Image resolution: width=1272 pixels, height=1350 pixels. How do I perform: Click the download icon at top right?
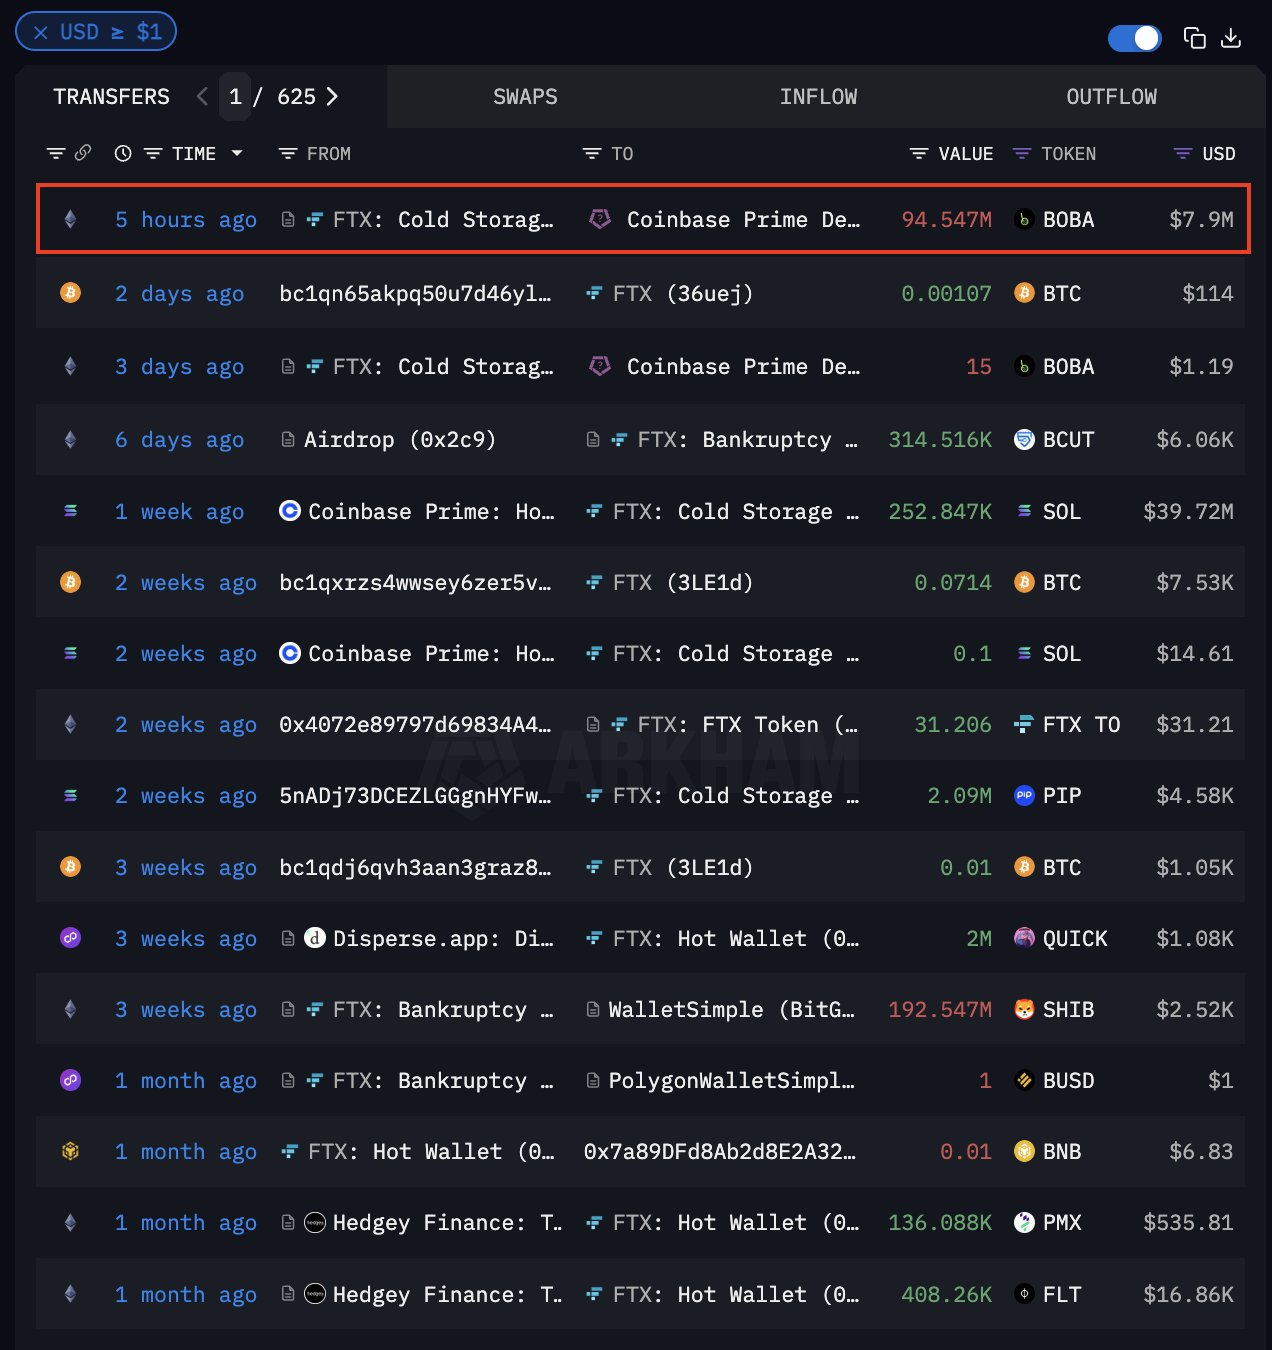(x=1231, y=38)
